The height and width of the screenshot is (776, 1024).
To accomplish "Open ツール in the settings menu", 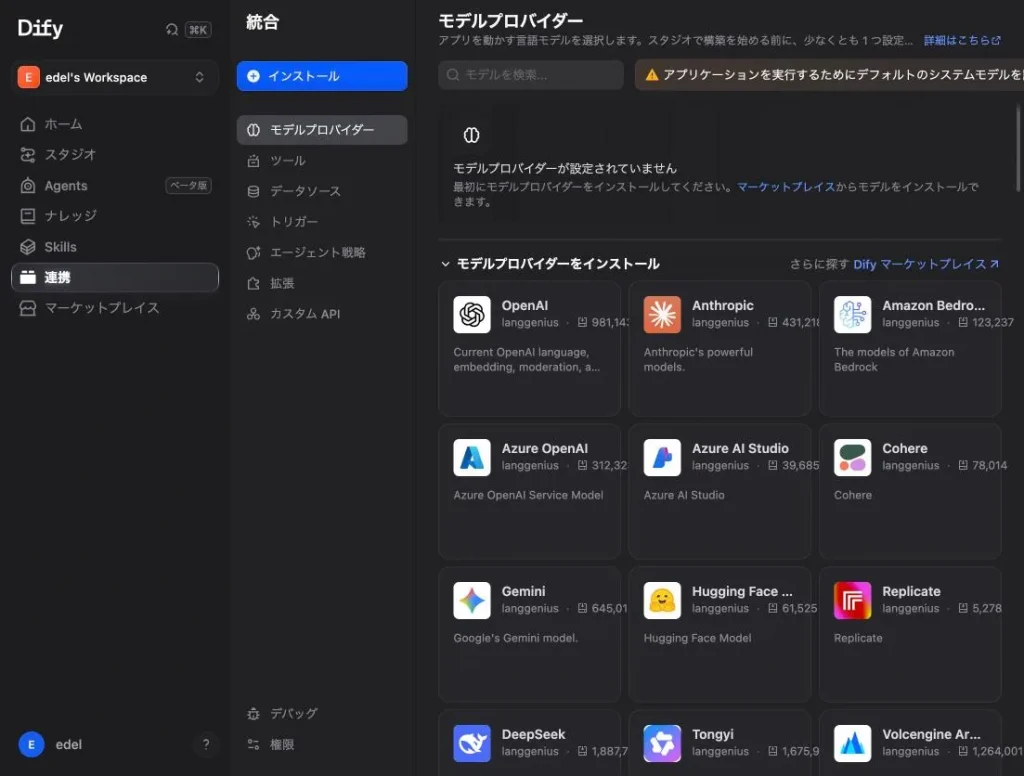I will pos(322,161).
